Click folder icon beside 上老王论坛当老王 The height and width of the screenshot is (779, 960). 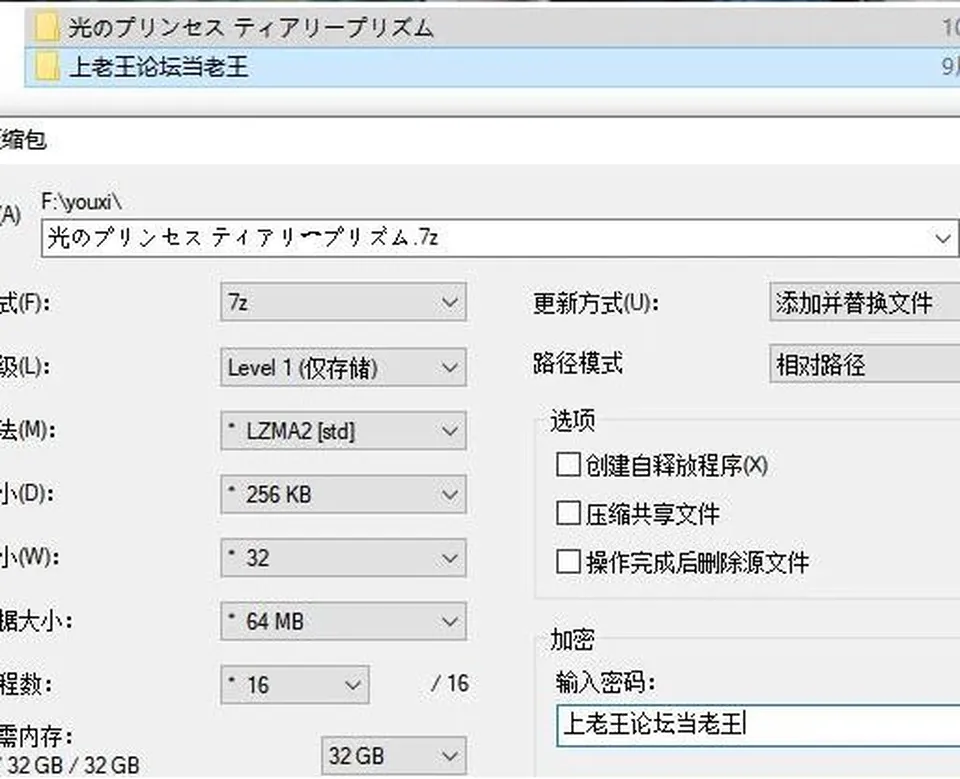tap(47, 66)
